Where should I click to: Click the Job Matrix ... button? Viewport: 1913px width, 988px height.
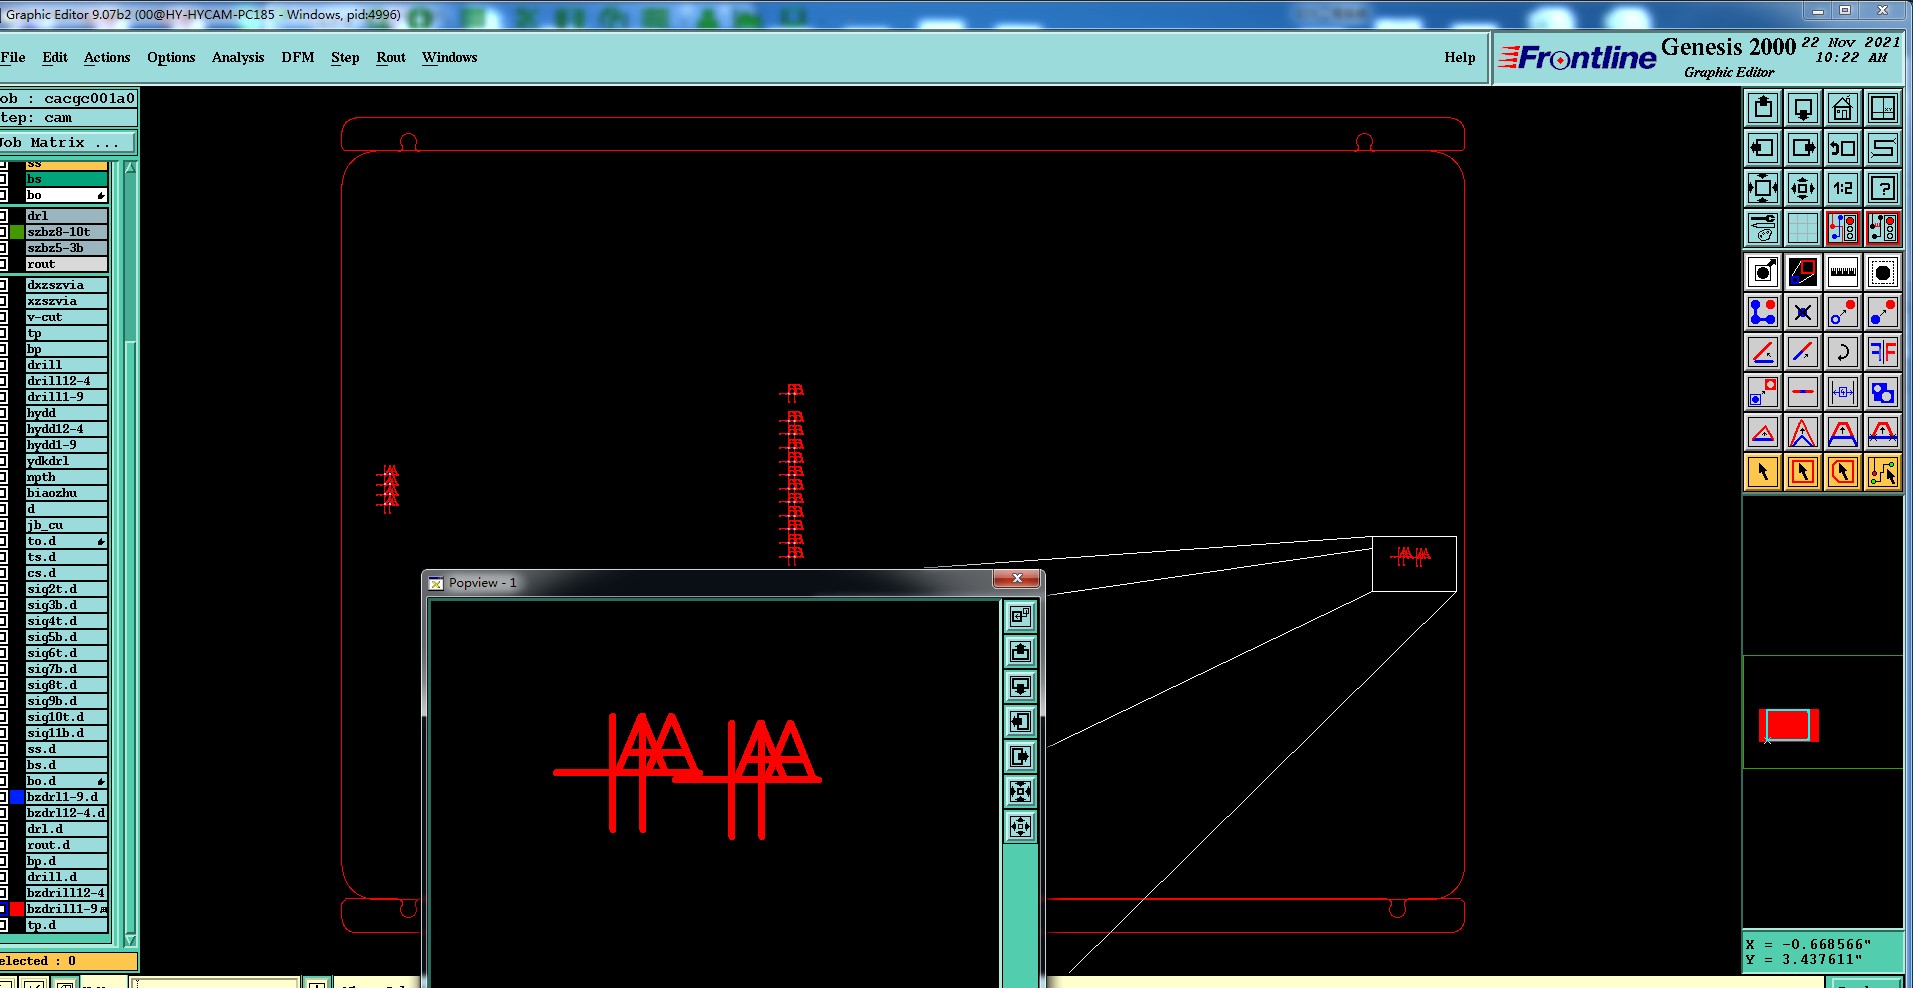pyautogui.click(x=67, y=143)
